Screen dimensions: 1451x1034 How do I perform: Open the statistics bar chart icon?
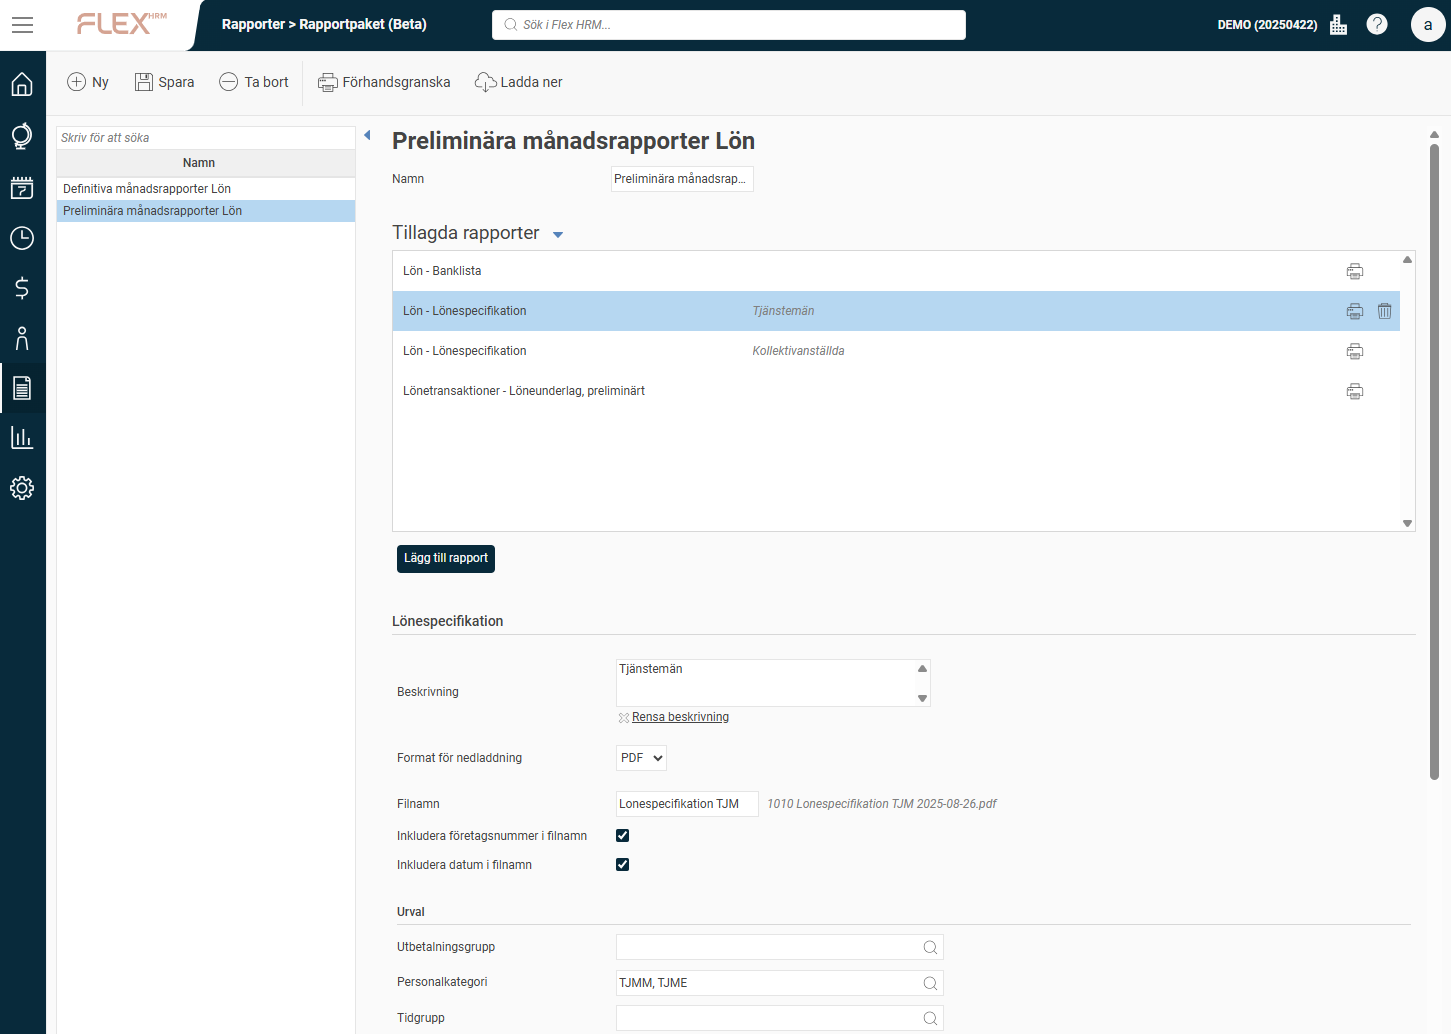pos(22,438)
